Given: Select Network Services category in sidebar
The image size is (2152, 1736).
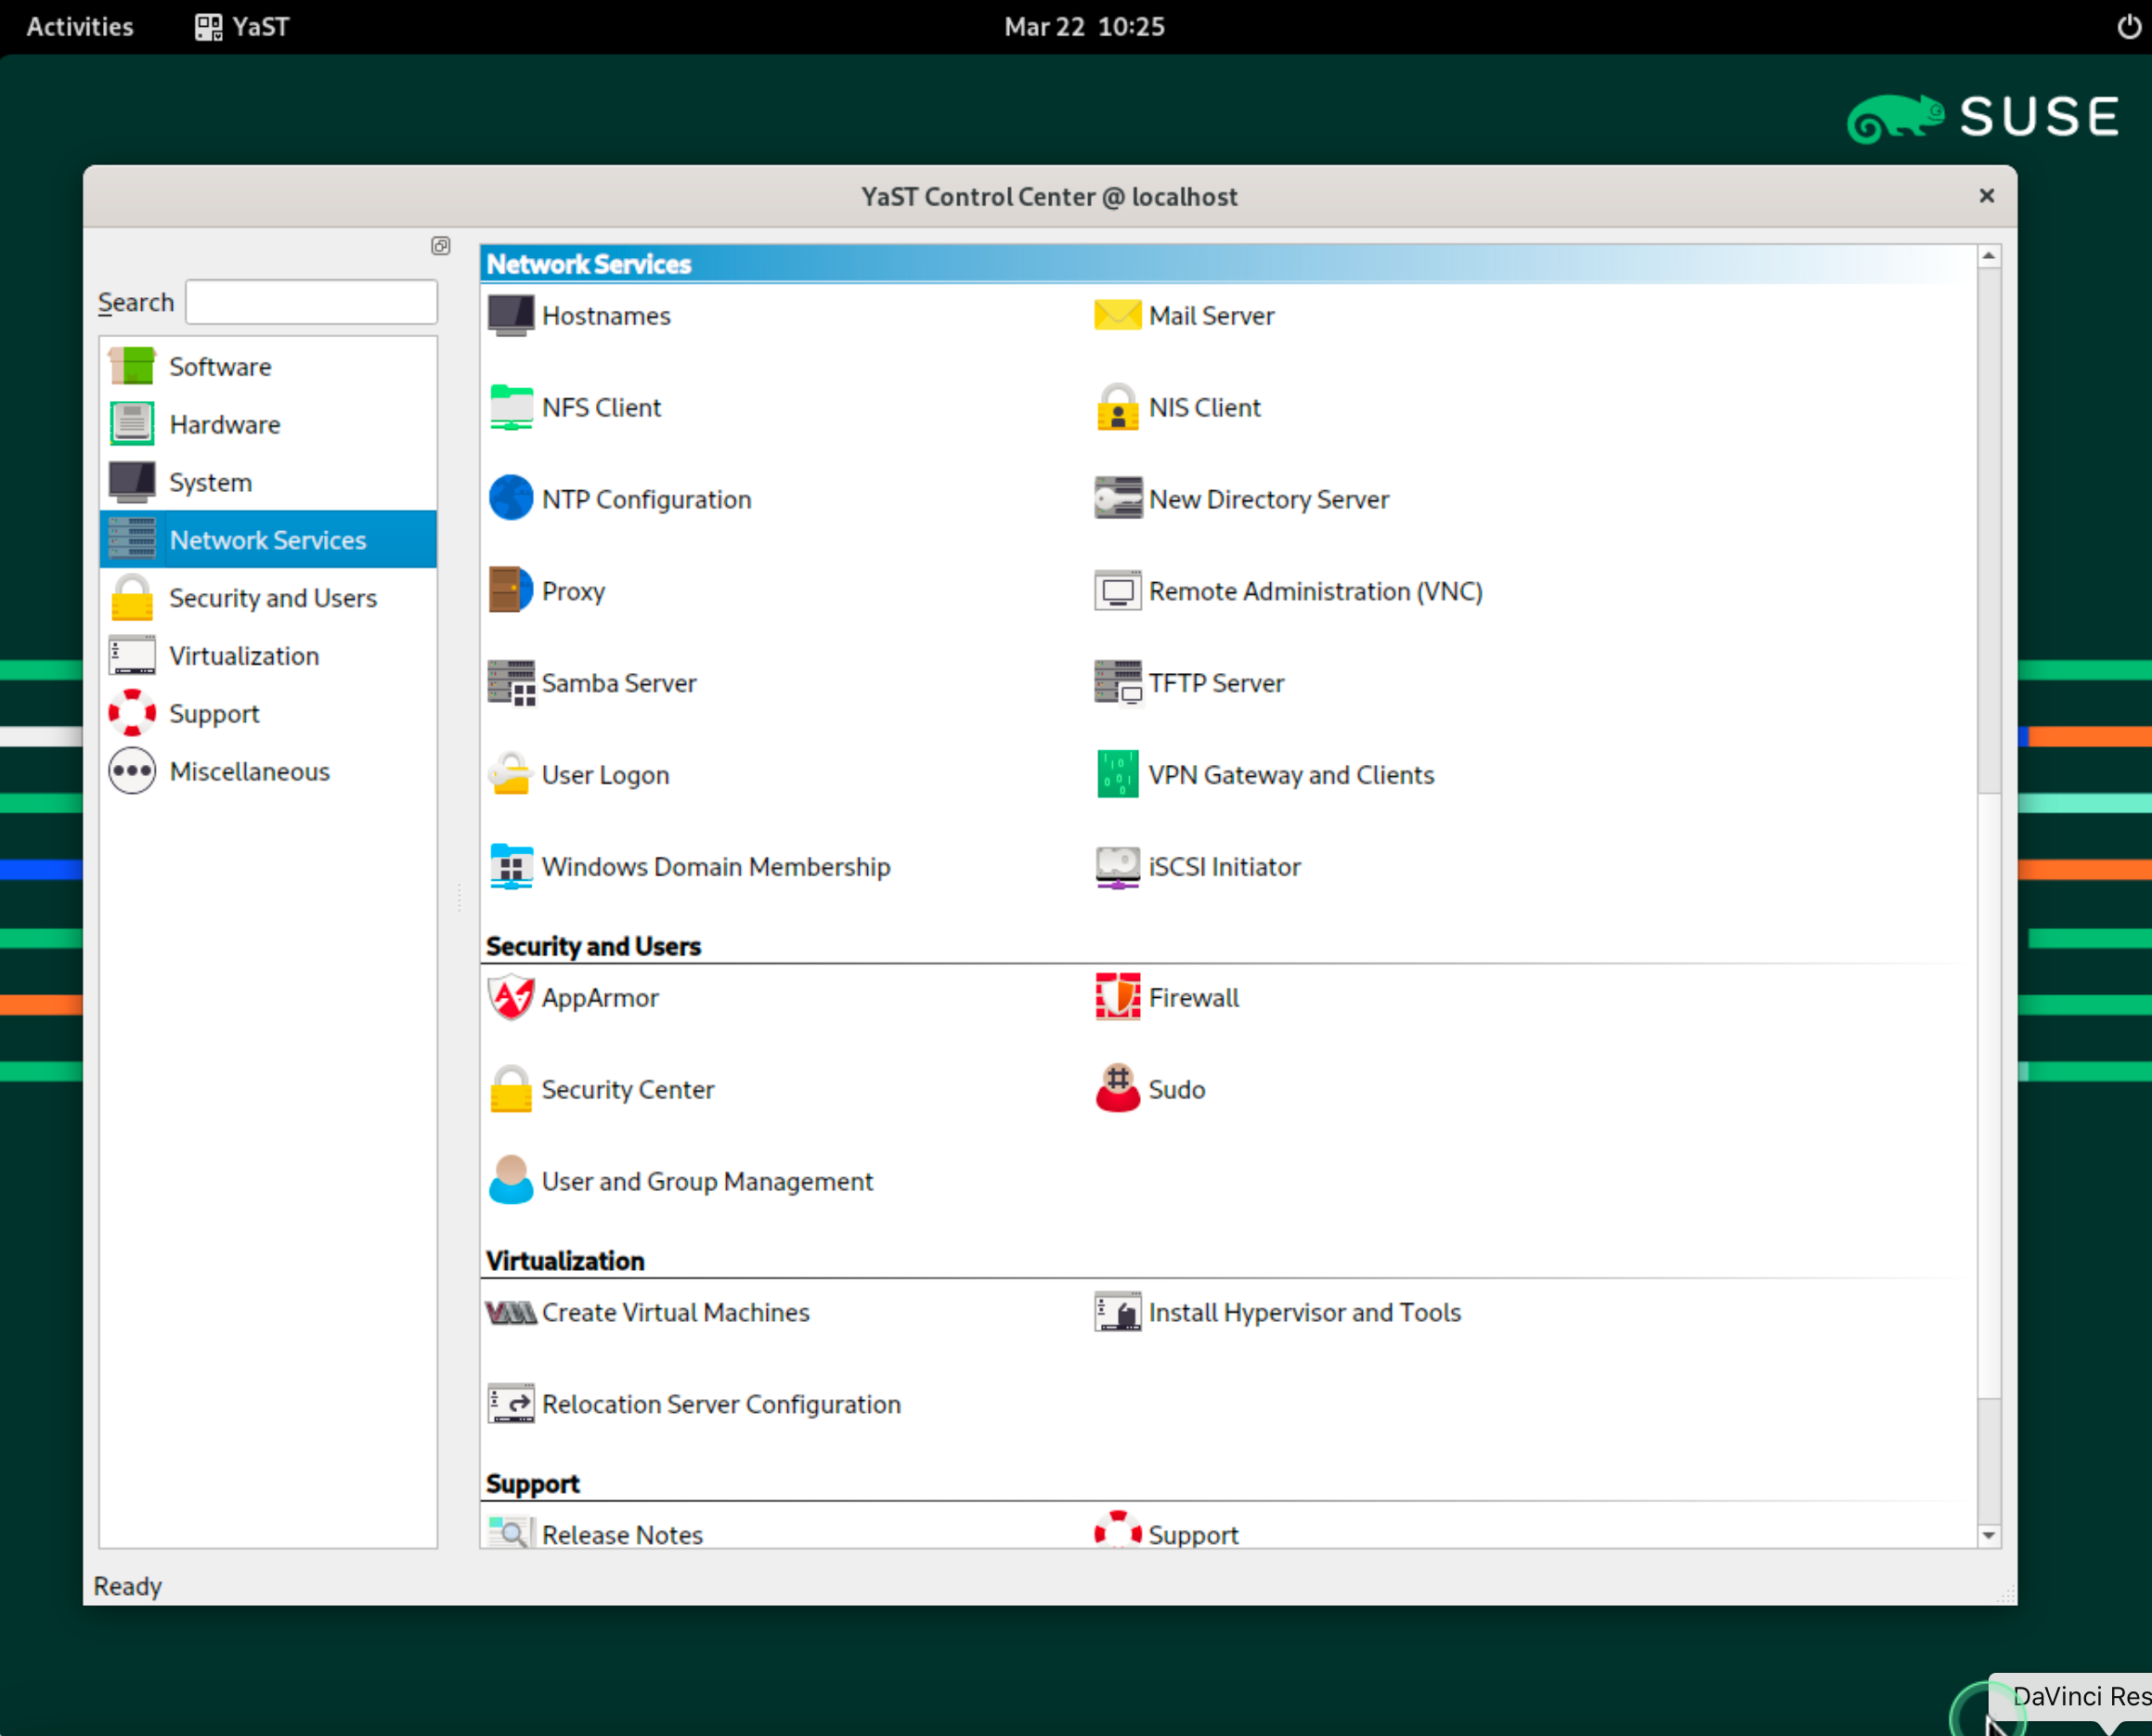Looking at the screenshot, I should 268,541.
